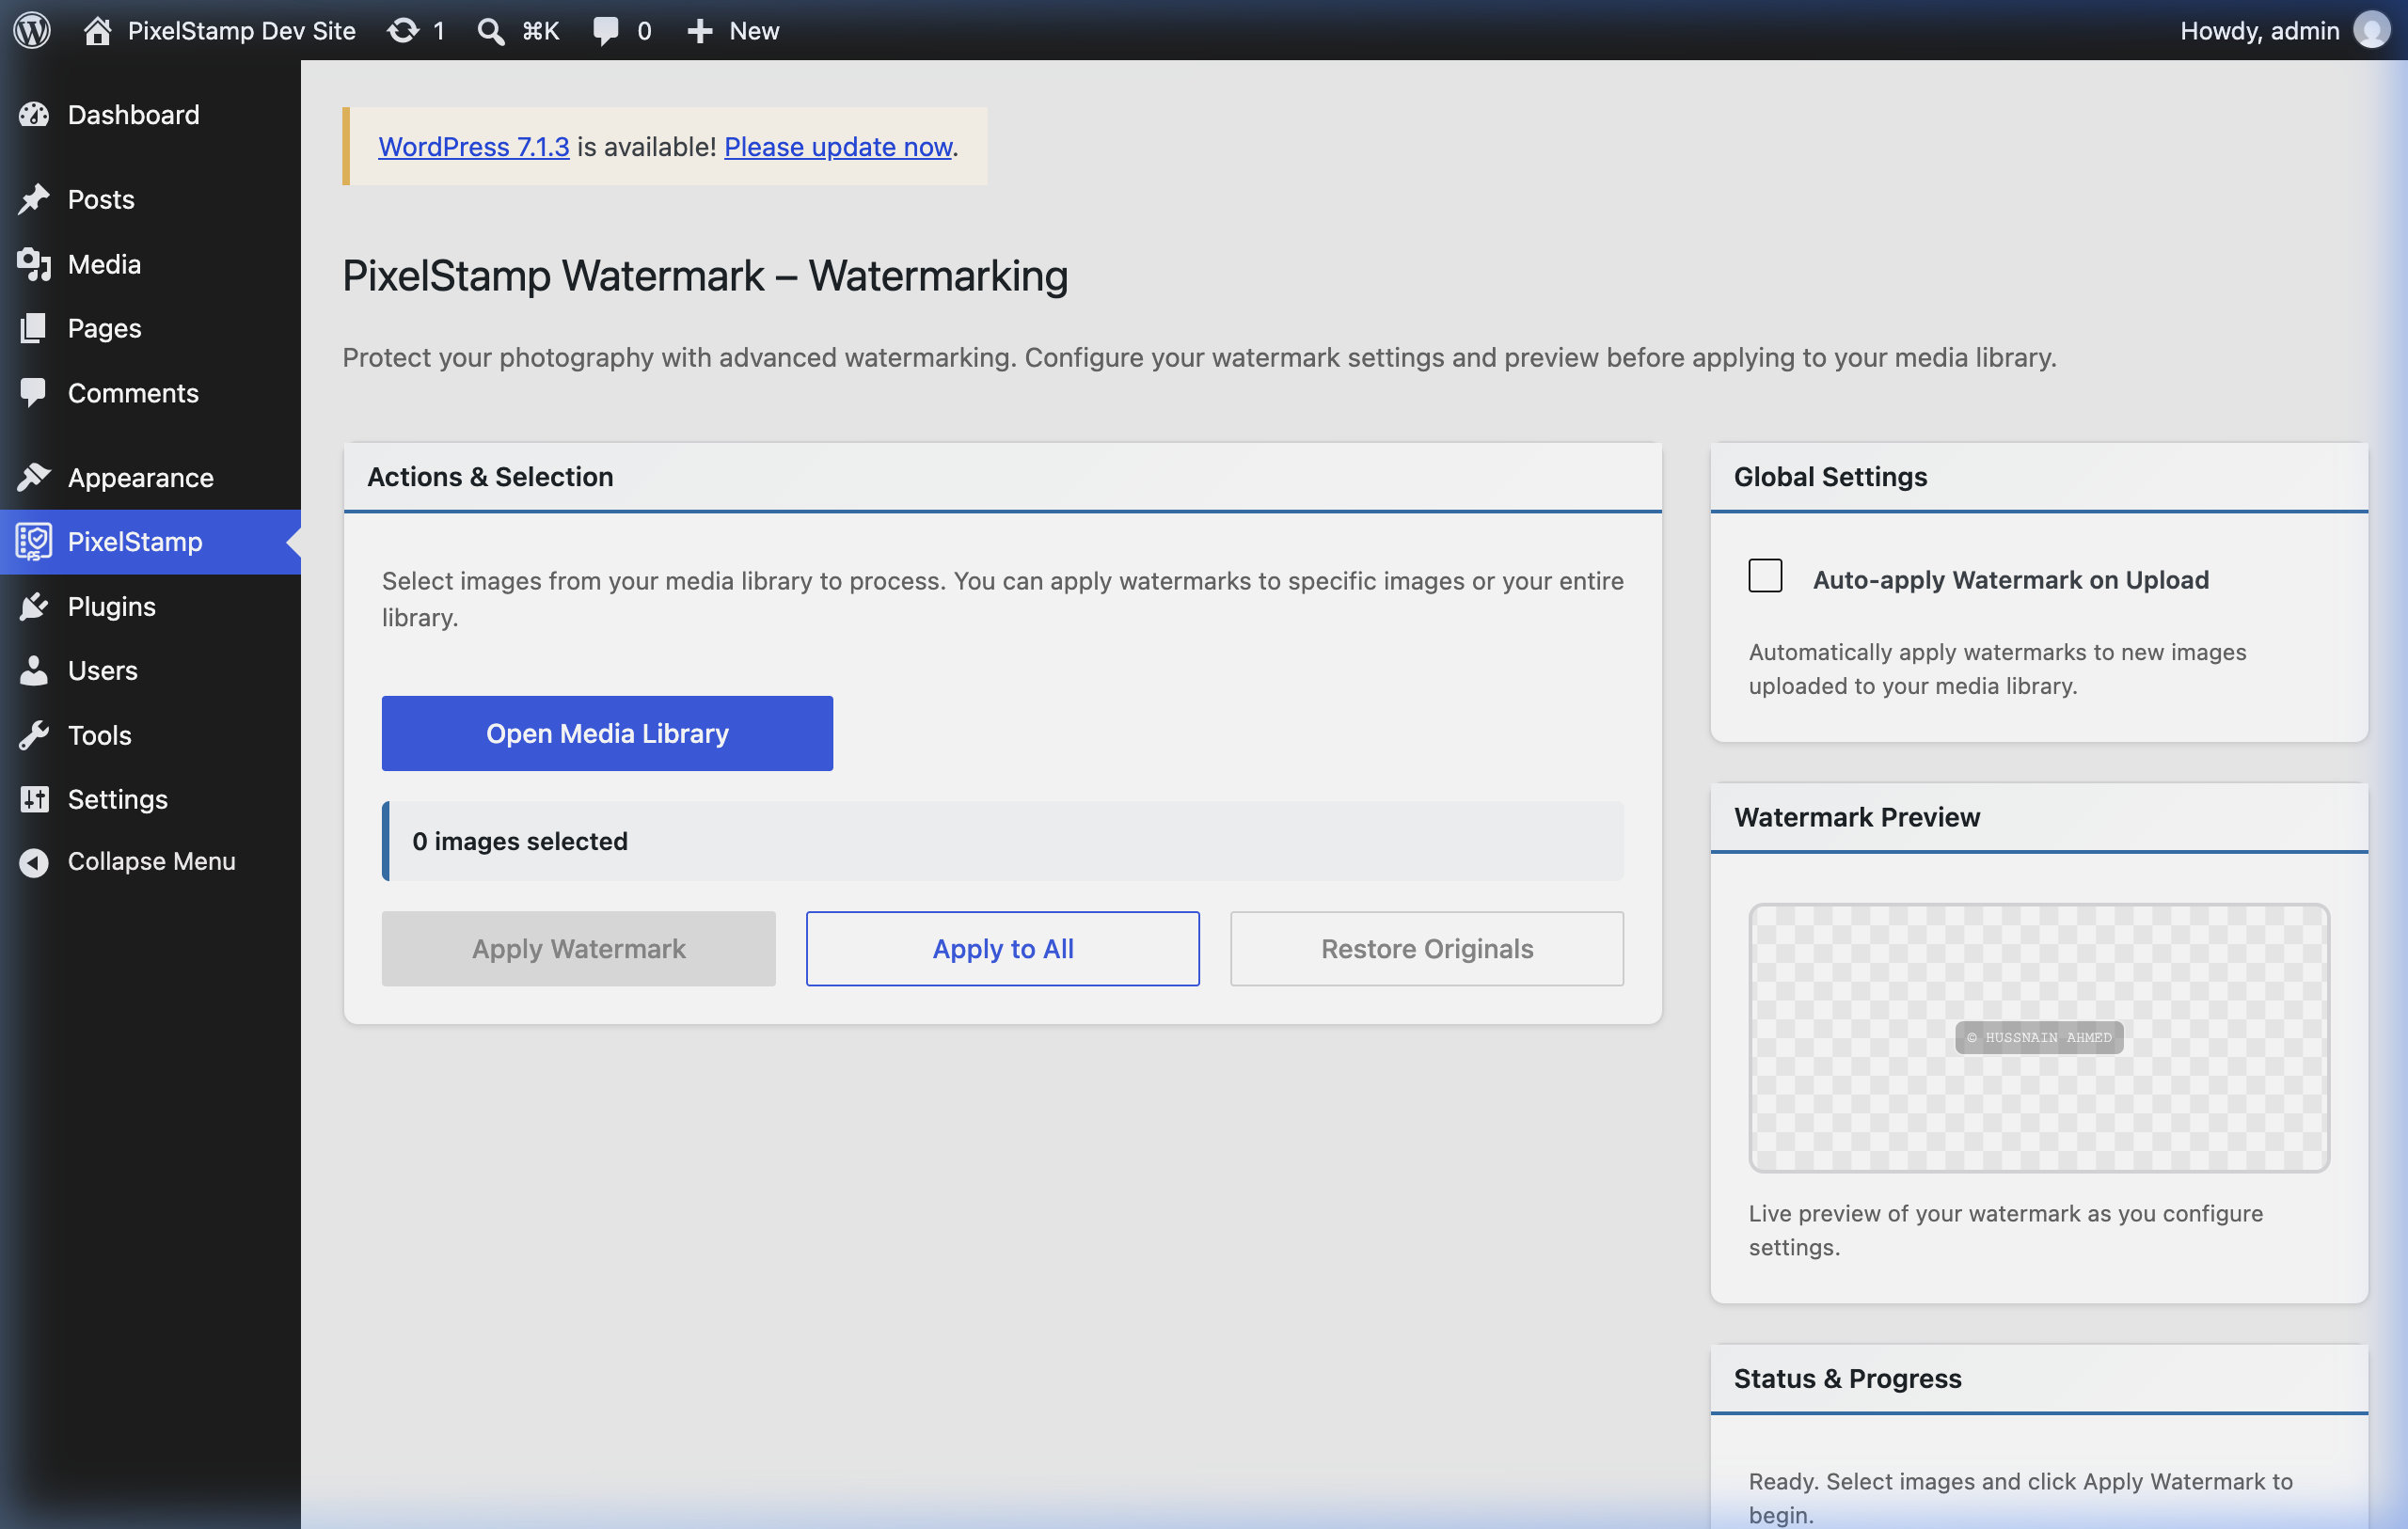Click the New label in admin bar
The width and height of the screenshot is (2408, 1529).
click(754, 31)
